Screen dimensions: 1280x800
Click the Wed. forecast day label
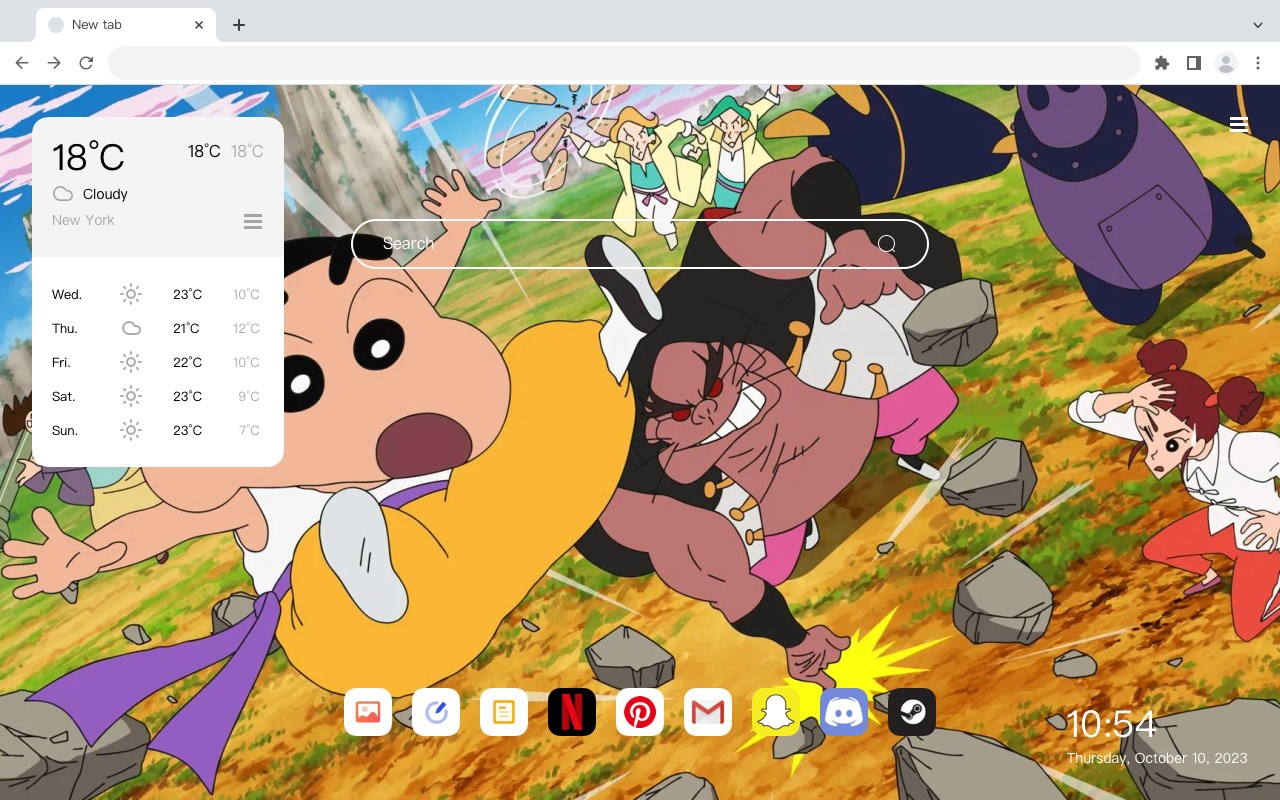67,295
